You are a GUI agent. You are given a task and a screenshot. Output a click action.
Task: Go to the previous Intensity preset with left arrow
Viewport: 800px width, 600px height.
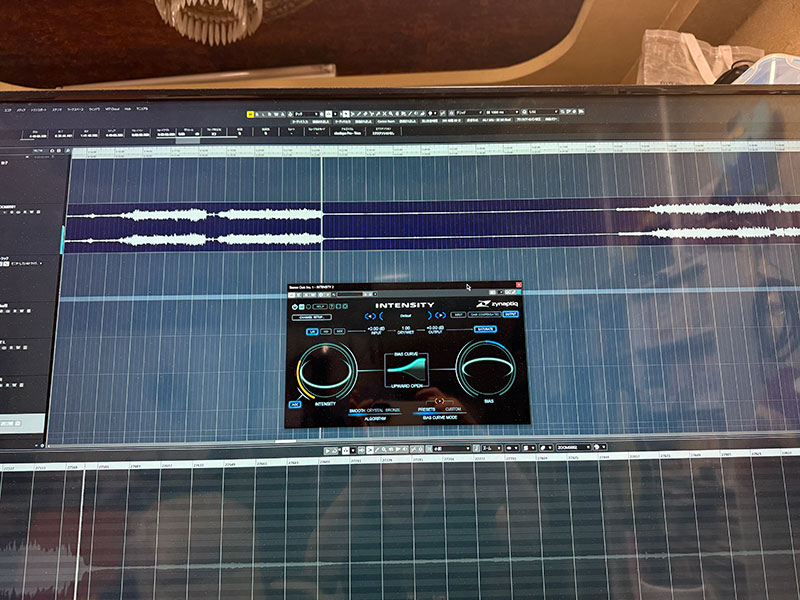370,316
